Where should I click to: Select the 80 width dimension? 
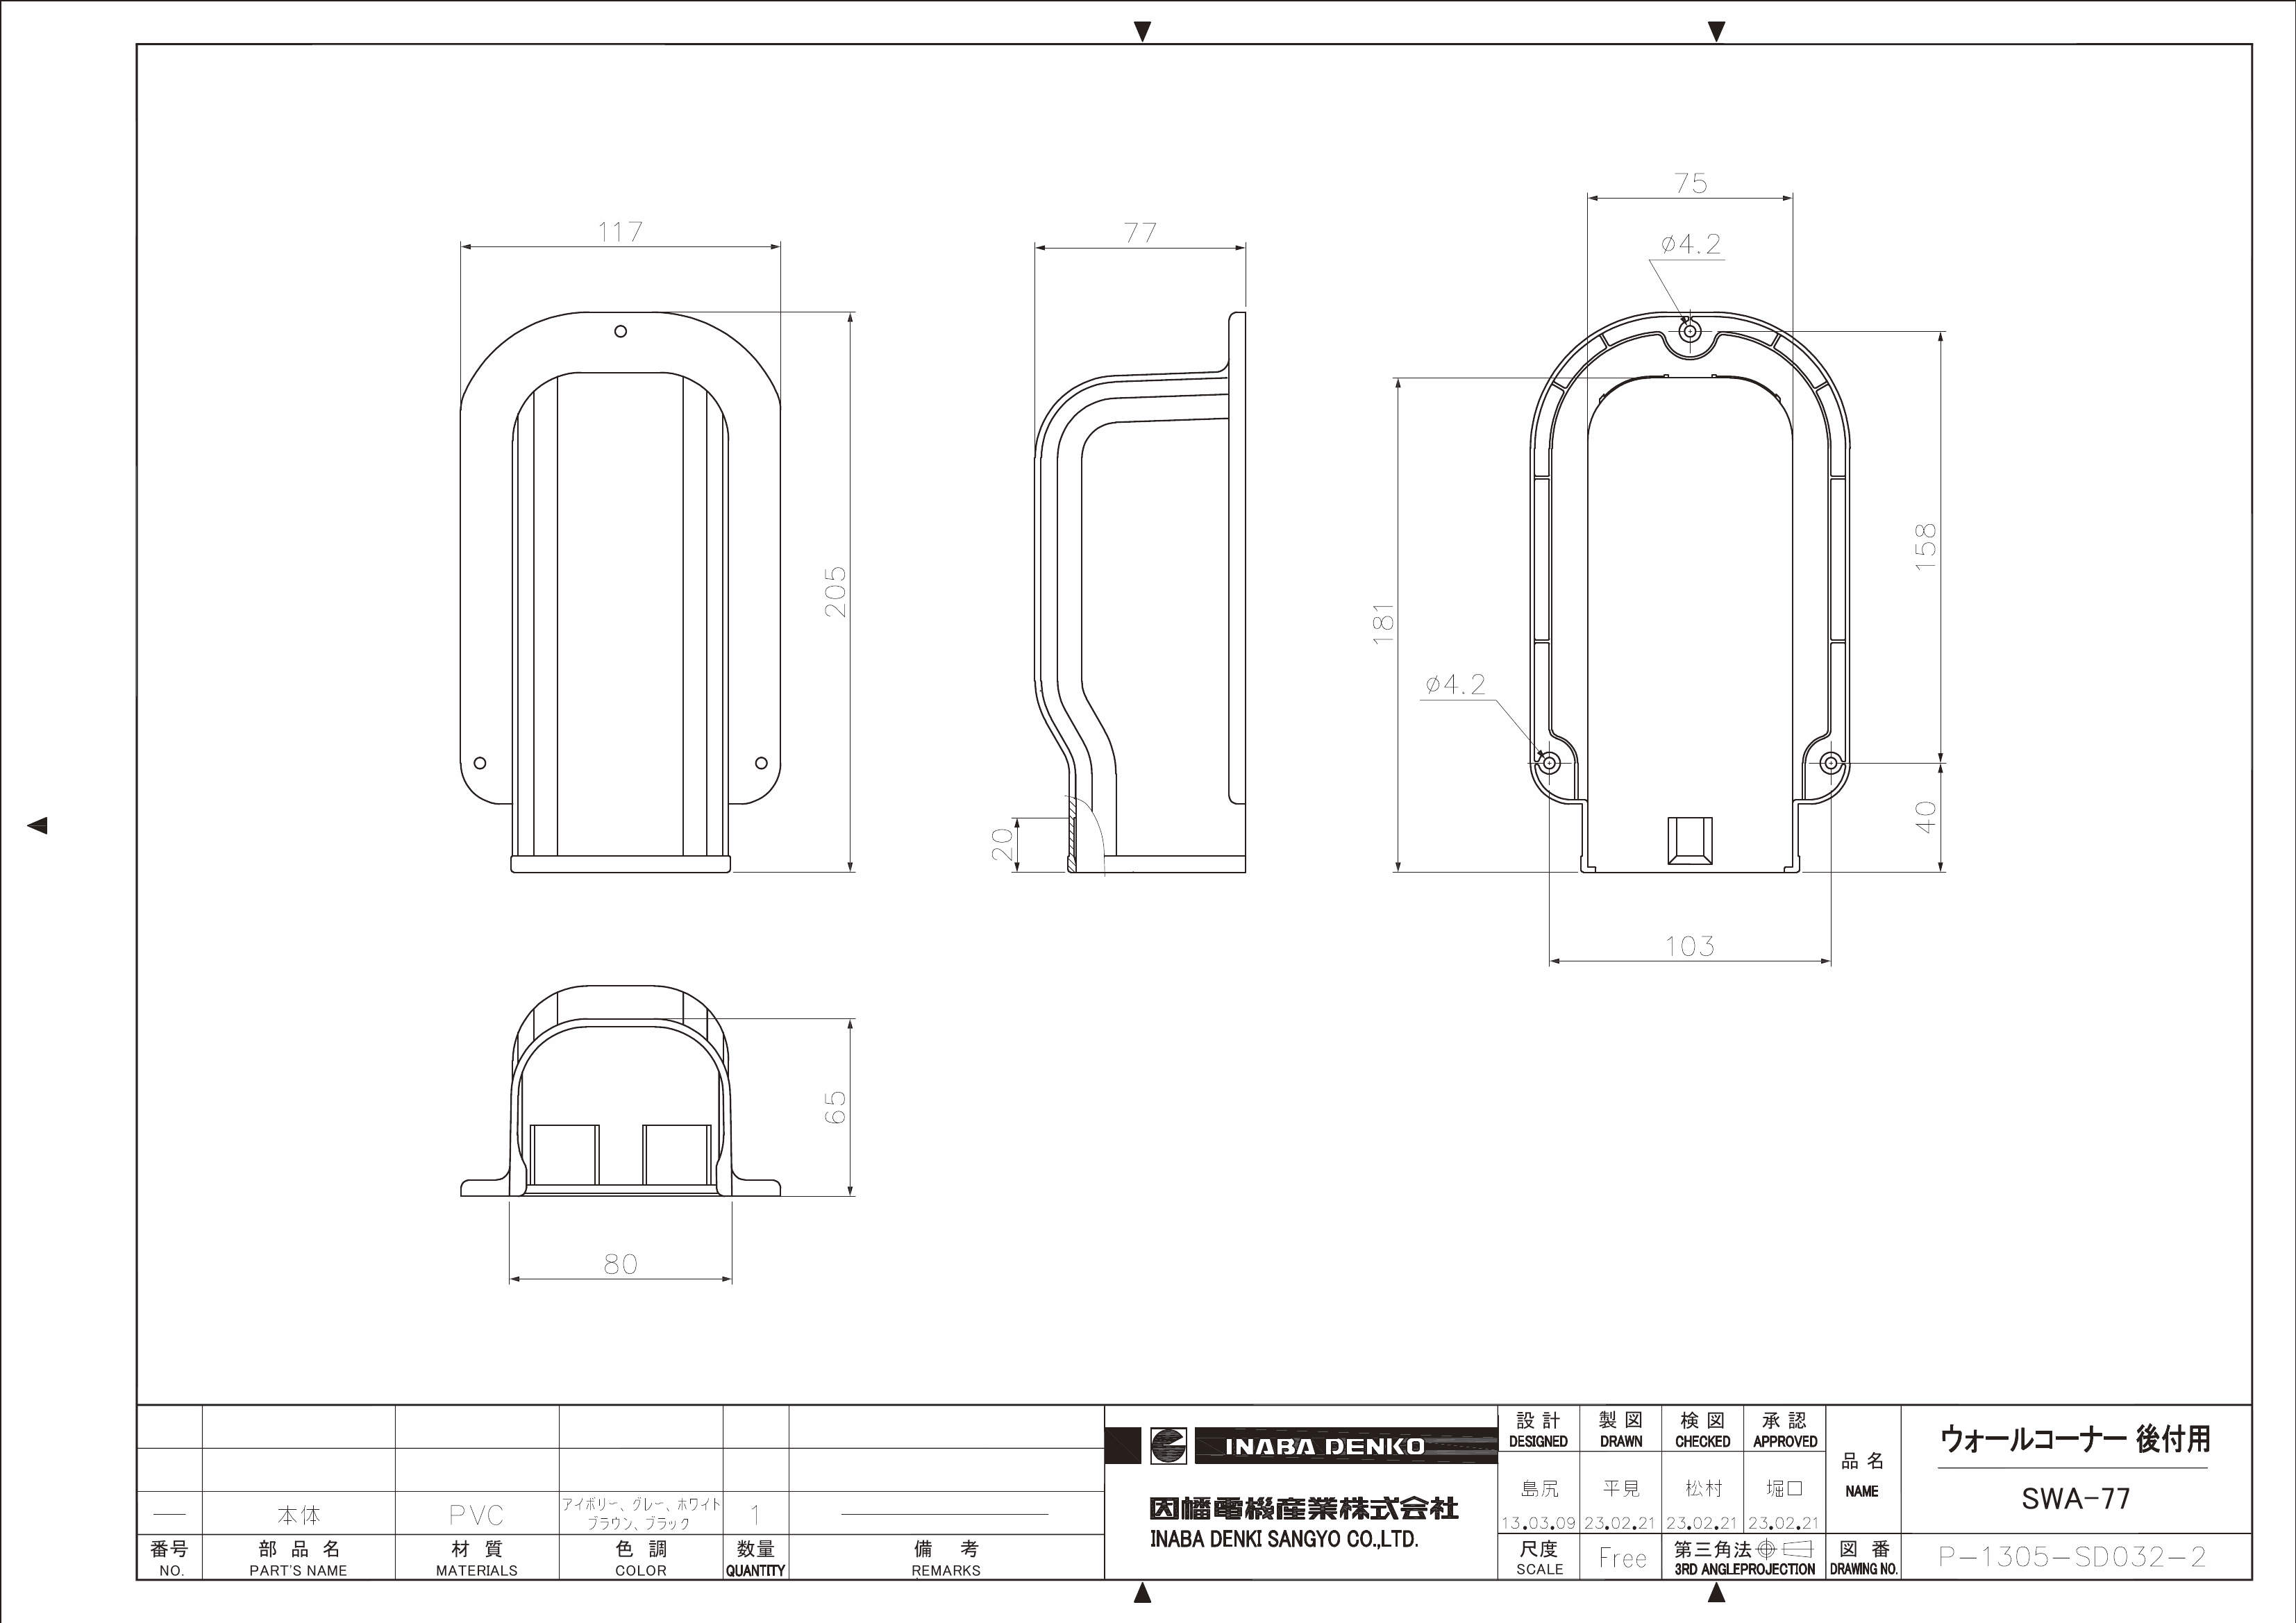pos(620,1264)
